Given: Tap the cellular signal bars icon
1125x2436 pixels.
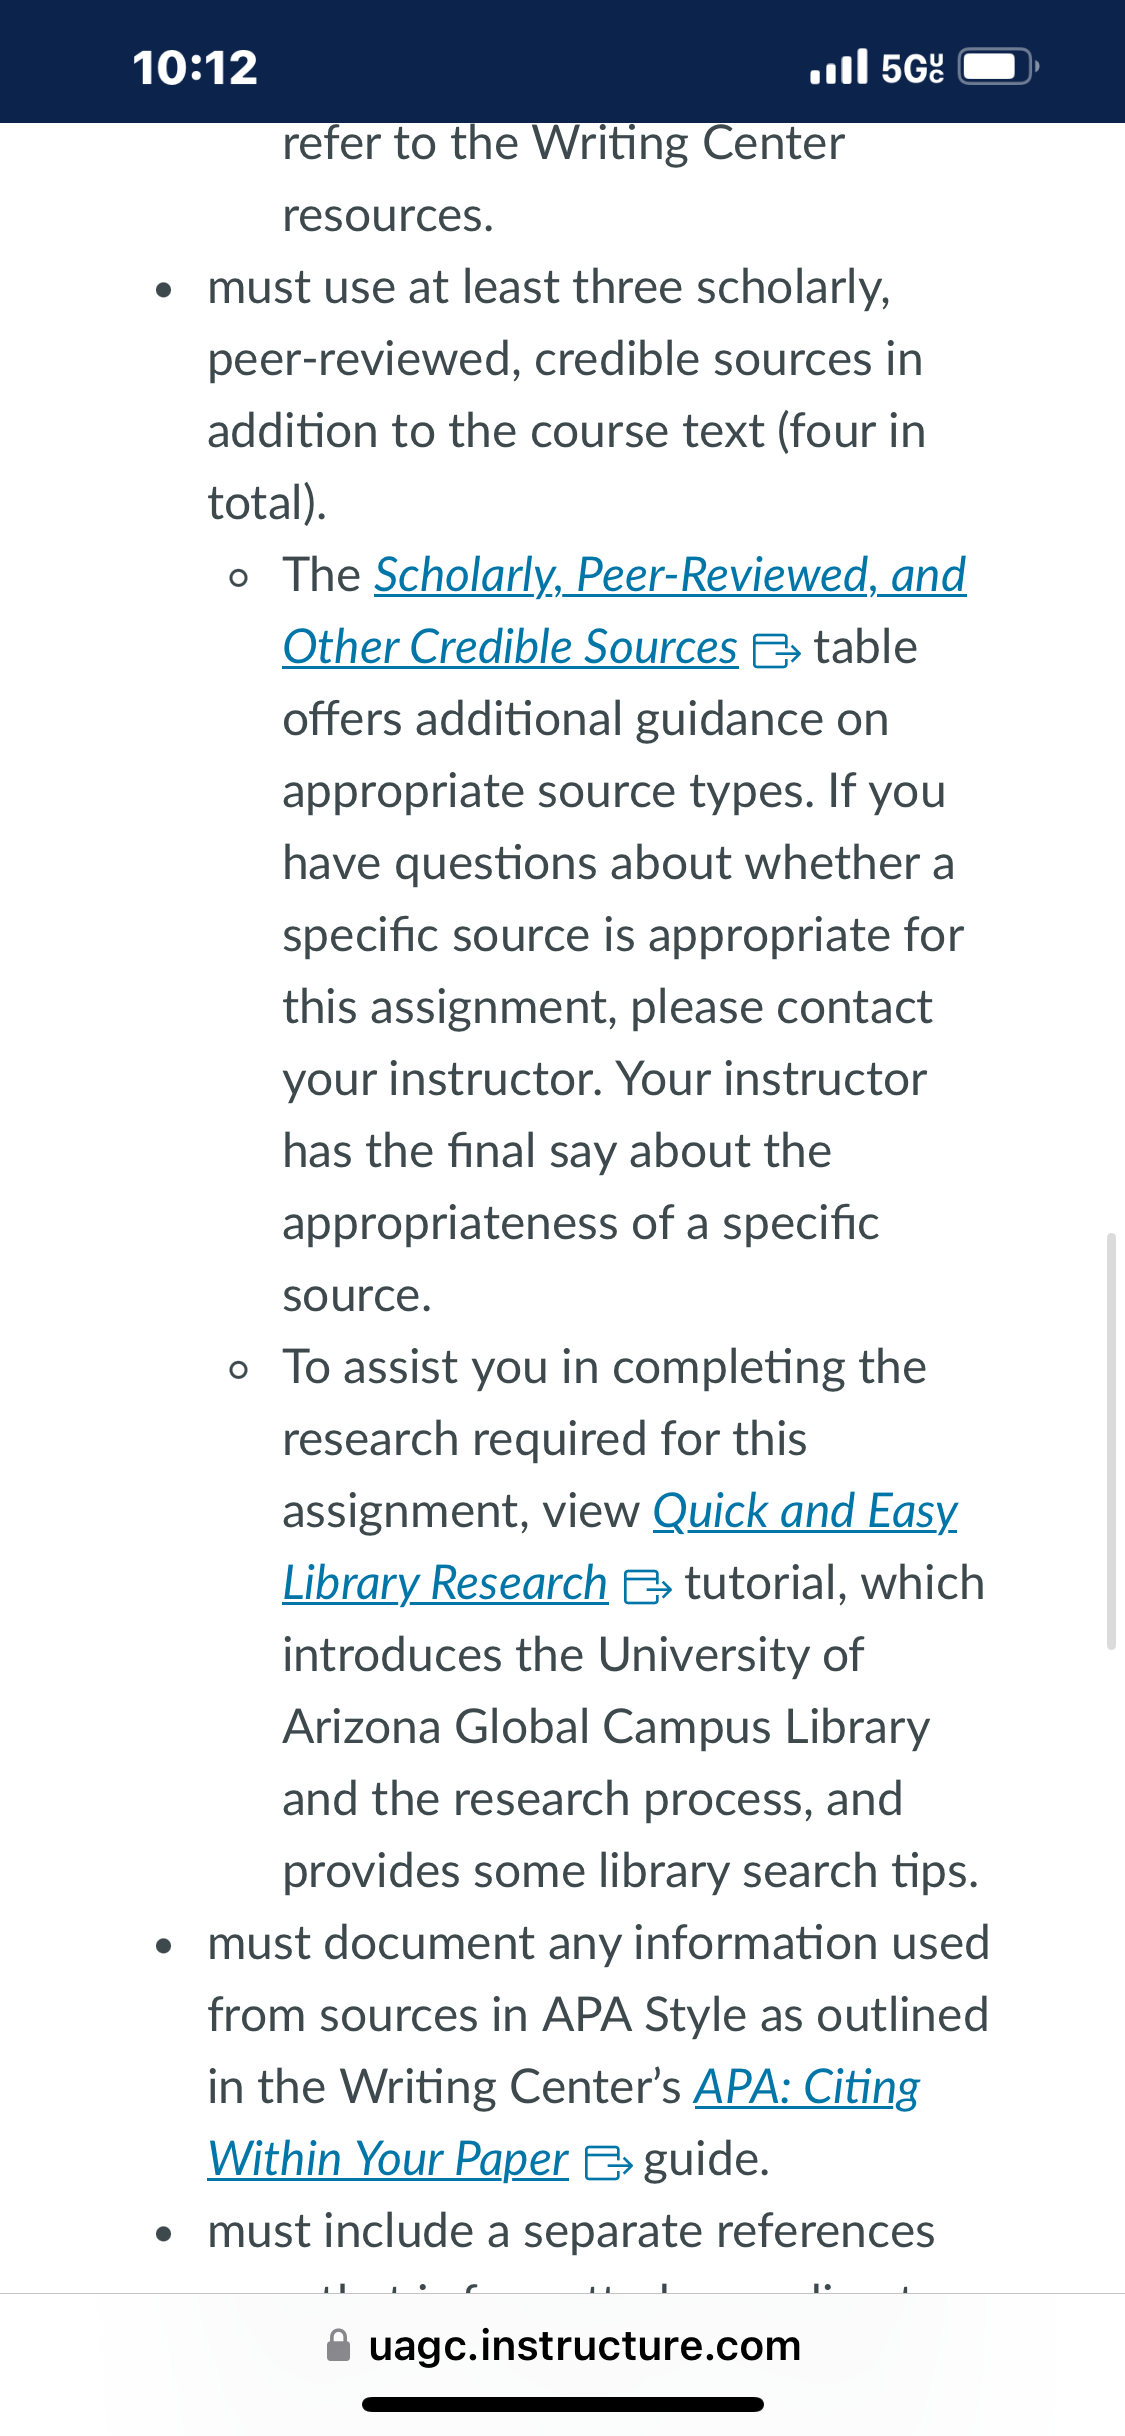Looking at the screenshot, I should click(x=838, y=67).
